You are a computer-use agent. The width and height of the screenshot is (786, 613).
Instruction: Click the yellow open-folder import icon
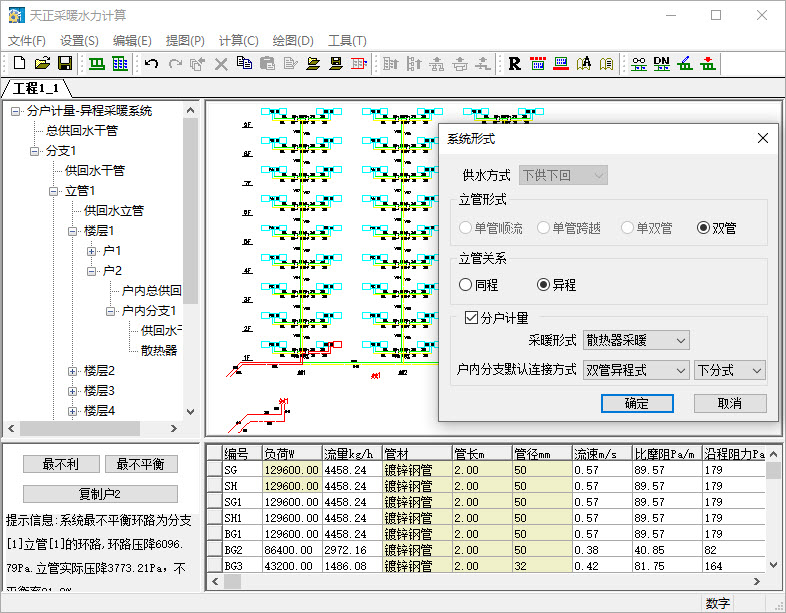(313, 63)
